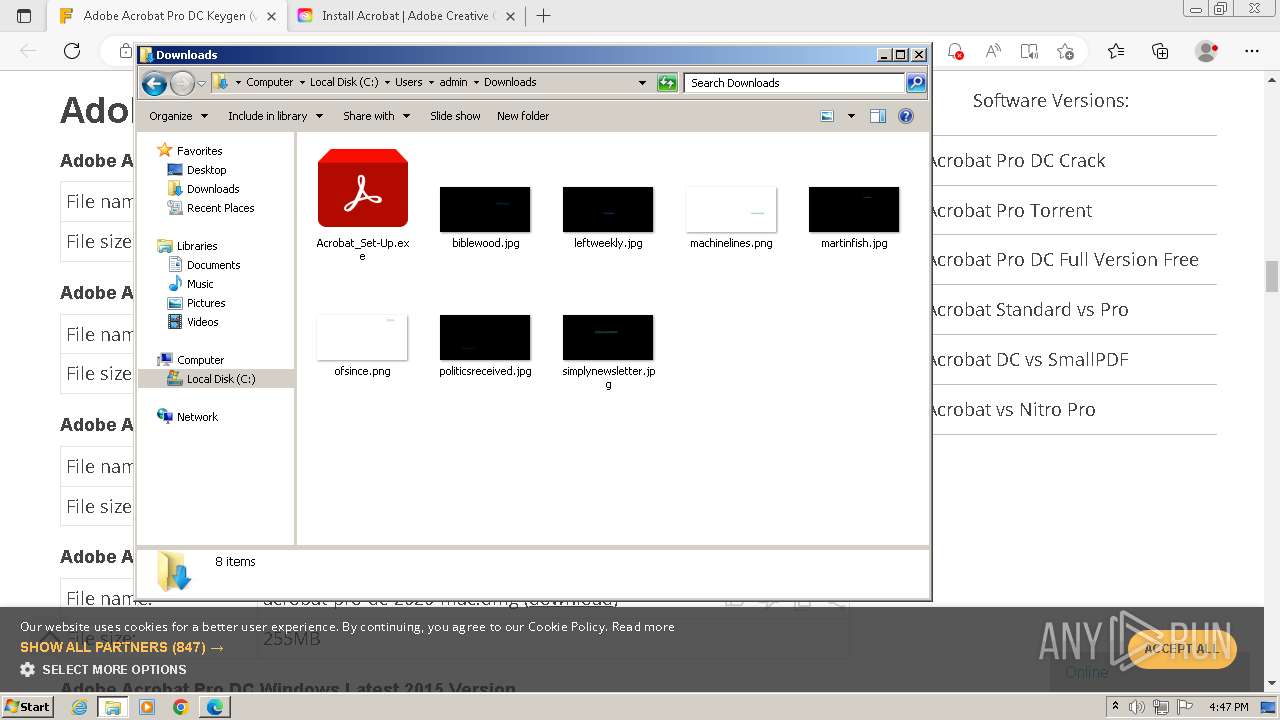Open the Organize menu
Screen dimensions: 1280x720
click(178, 116)
